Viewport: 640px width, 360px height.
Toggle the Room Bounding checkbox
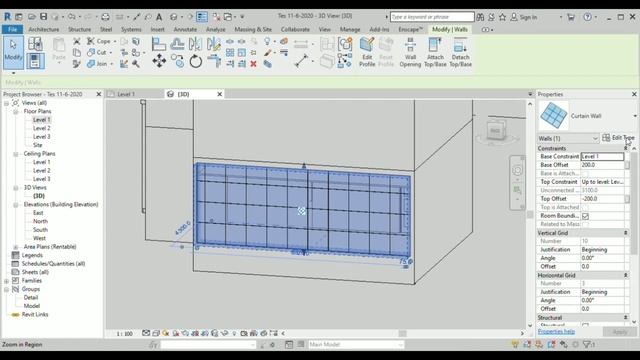(x=586, y=216)
